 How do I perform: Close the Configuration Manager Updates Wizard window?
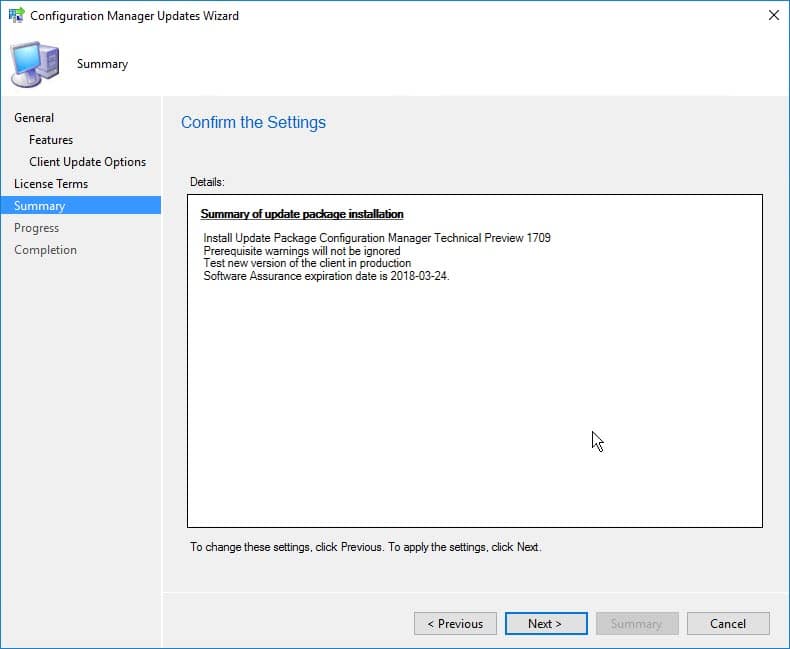(x=773, y=16)
